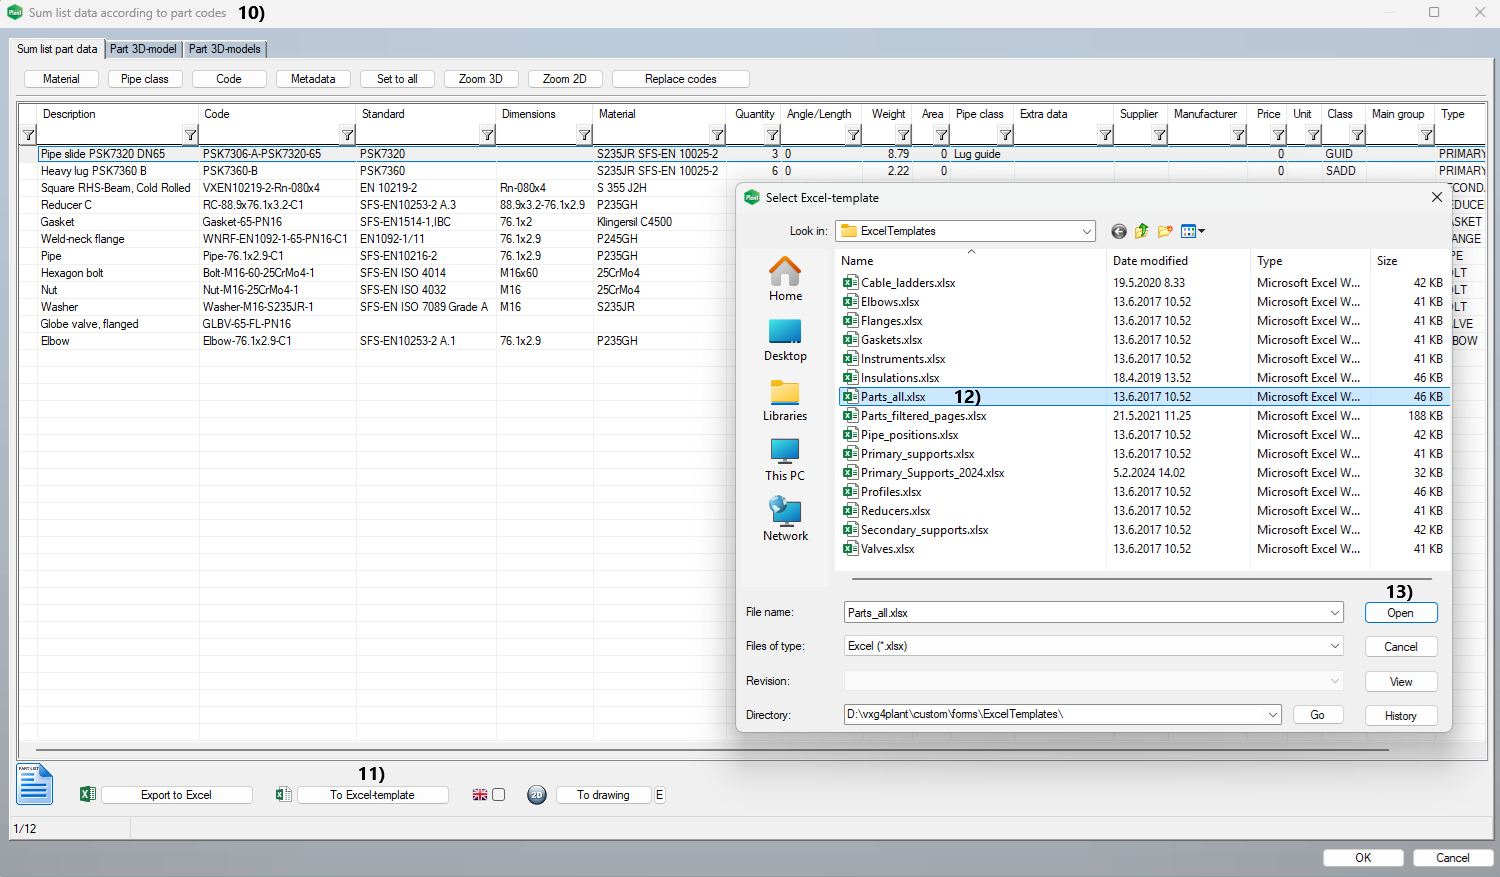Open Desktop location in places sidebar
The height and width of the screenshot is (877, 1500).
[x=785, y=340]
